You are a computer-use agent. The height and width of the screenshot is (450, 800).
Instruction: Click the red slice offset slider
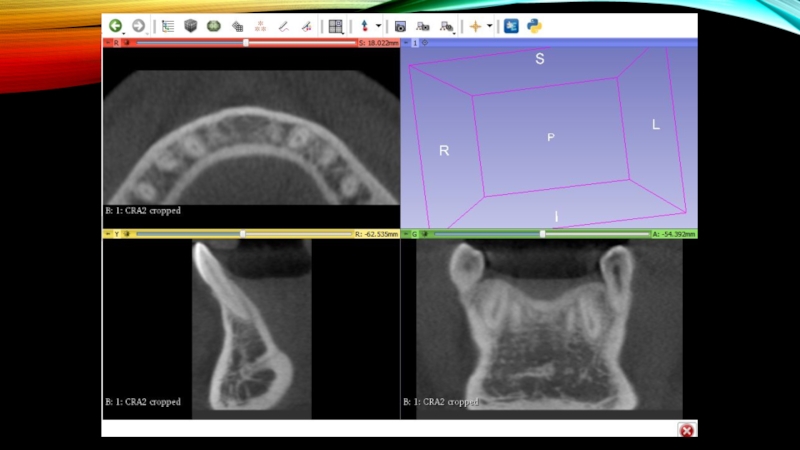(x=245, y=43)
